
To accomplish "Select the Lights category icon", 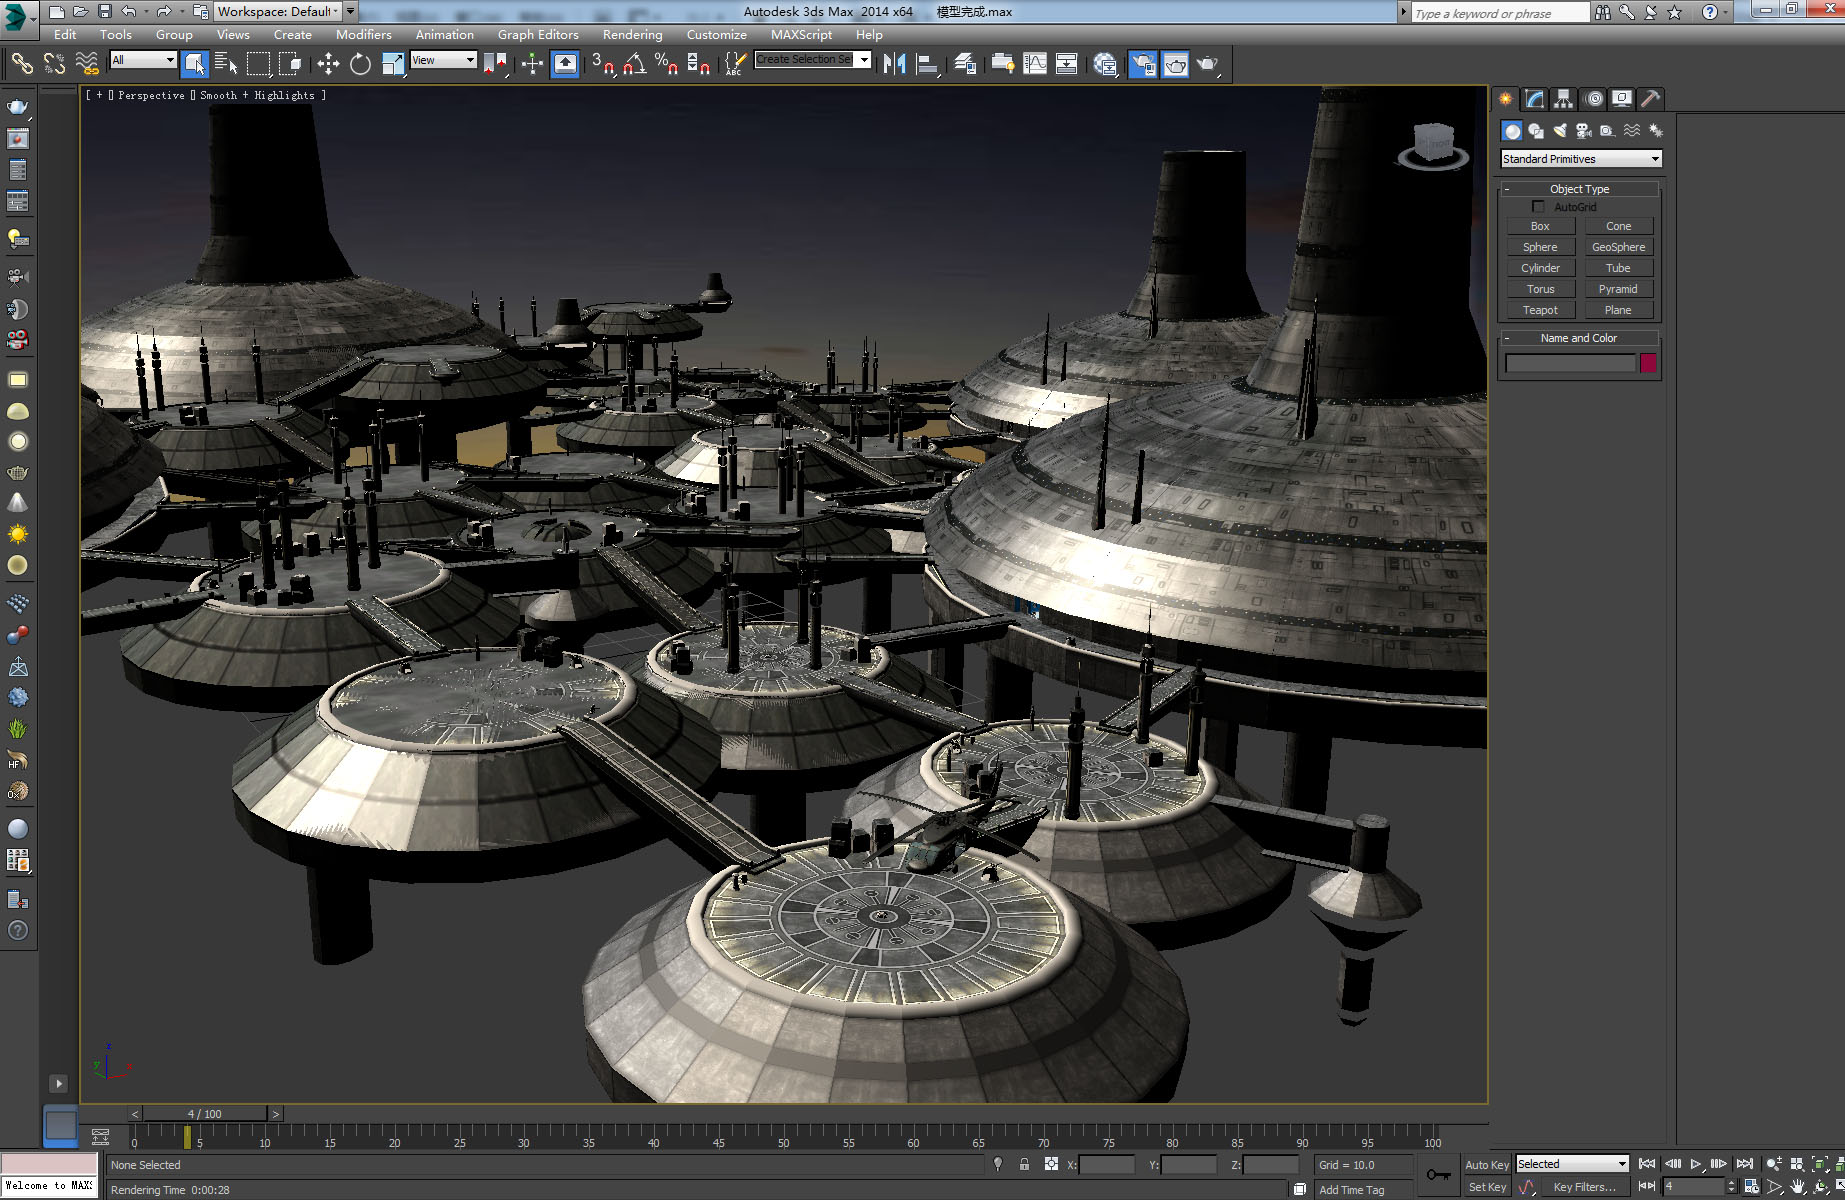I will pyautogui.click(x=1560, y=131).
